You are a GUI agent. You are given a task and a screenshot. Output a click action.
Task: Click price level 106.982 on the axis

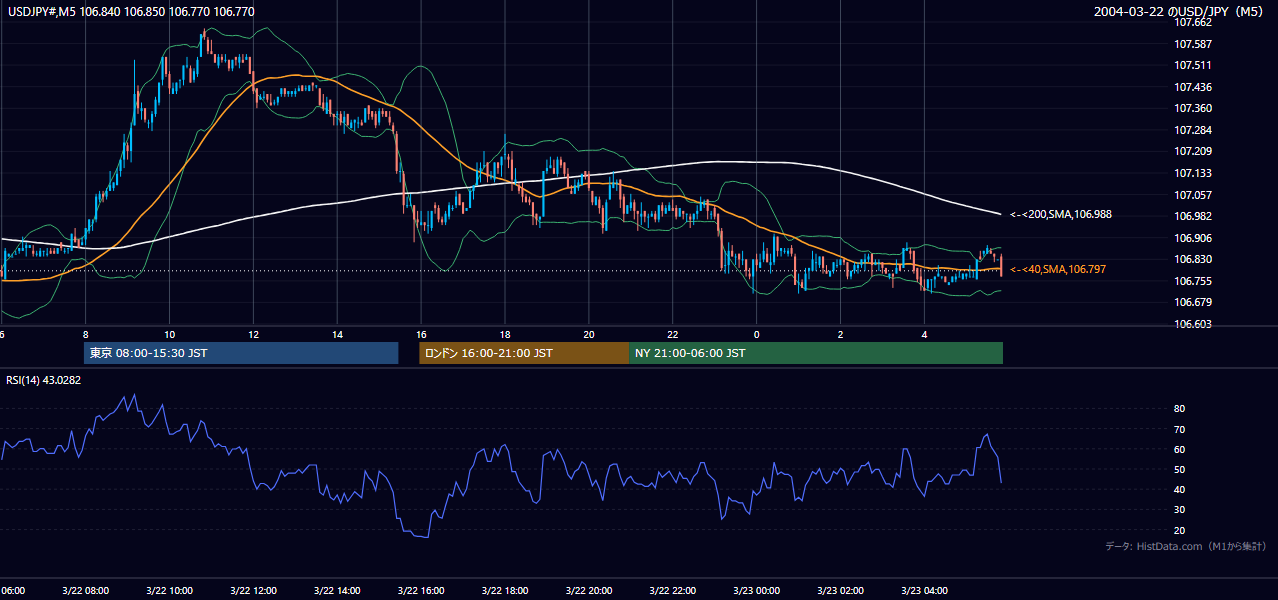tap(1192, 216)
